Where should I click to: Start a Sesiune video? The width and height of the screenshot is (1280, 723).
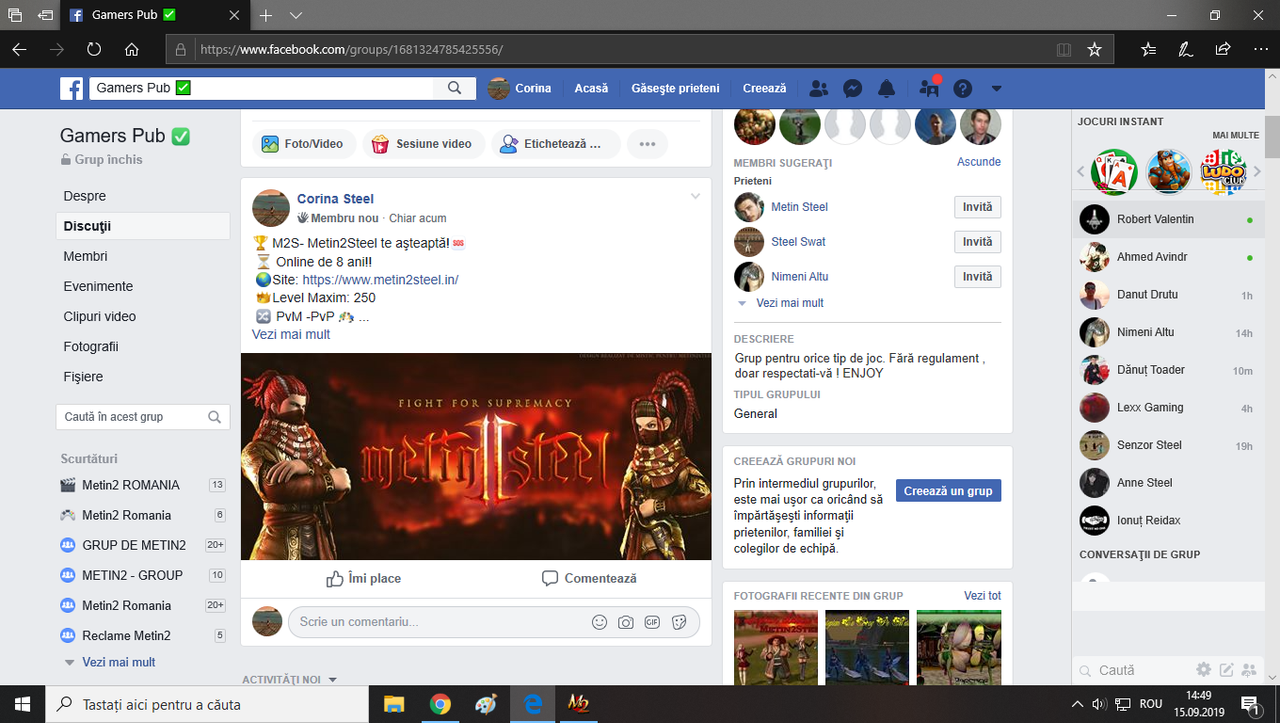[x=424, y=144]
